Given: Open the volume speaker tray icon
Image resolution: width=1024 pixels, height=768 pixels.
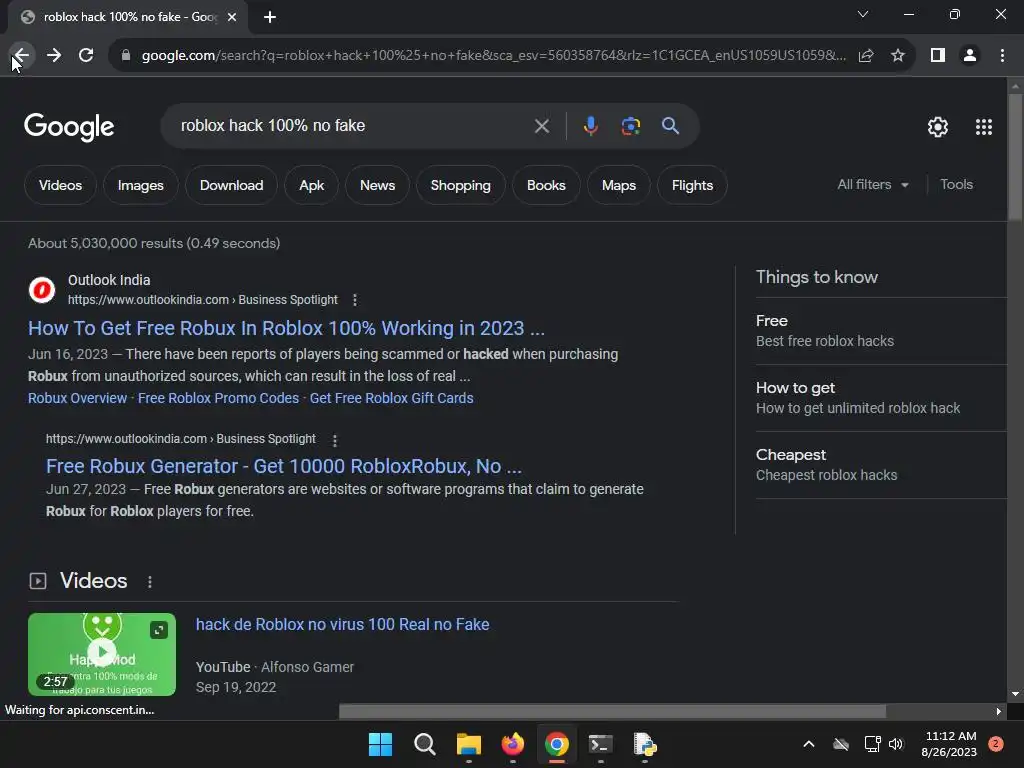Looking at the screenshot, I should (x=896, y=744).
